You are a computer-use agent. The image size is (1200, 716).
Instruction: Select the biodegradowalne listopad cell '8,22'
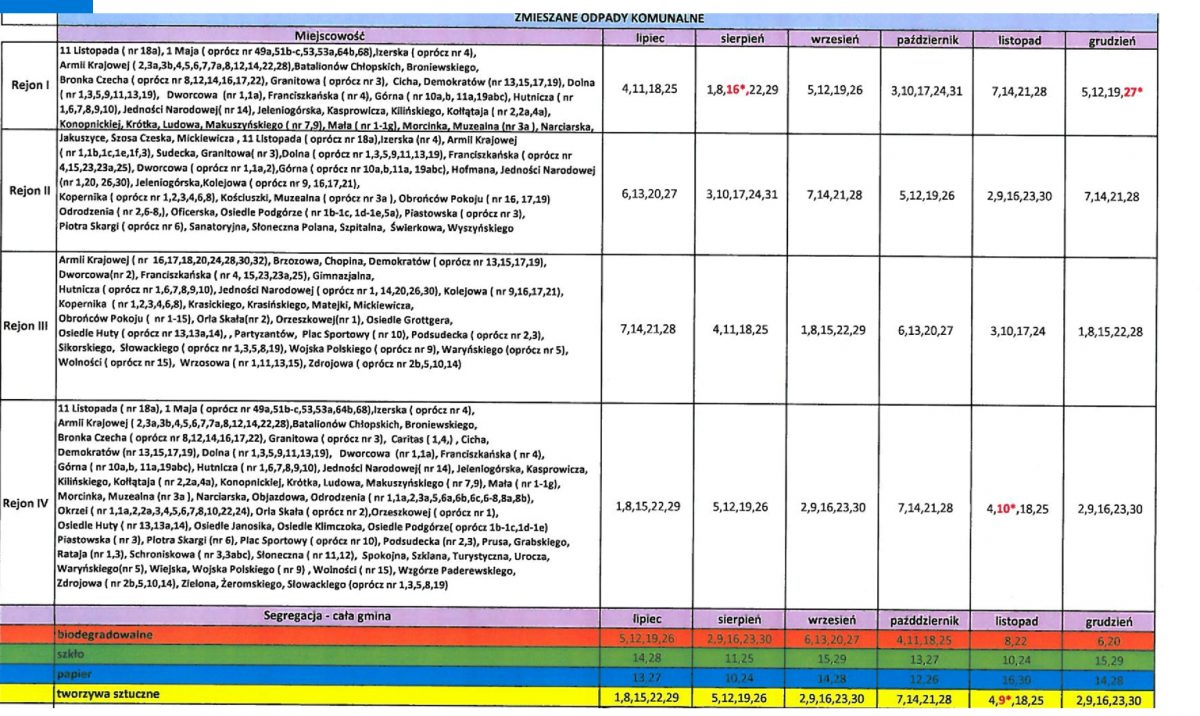(x=1020, y=635)
